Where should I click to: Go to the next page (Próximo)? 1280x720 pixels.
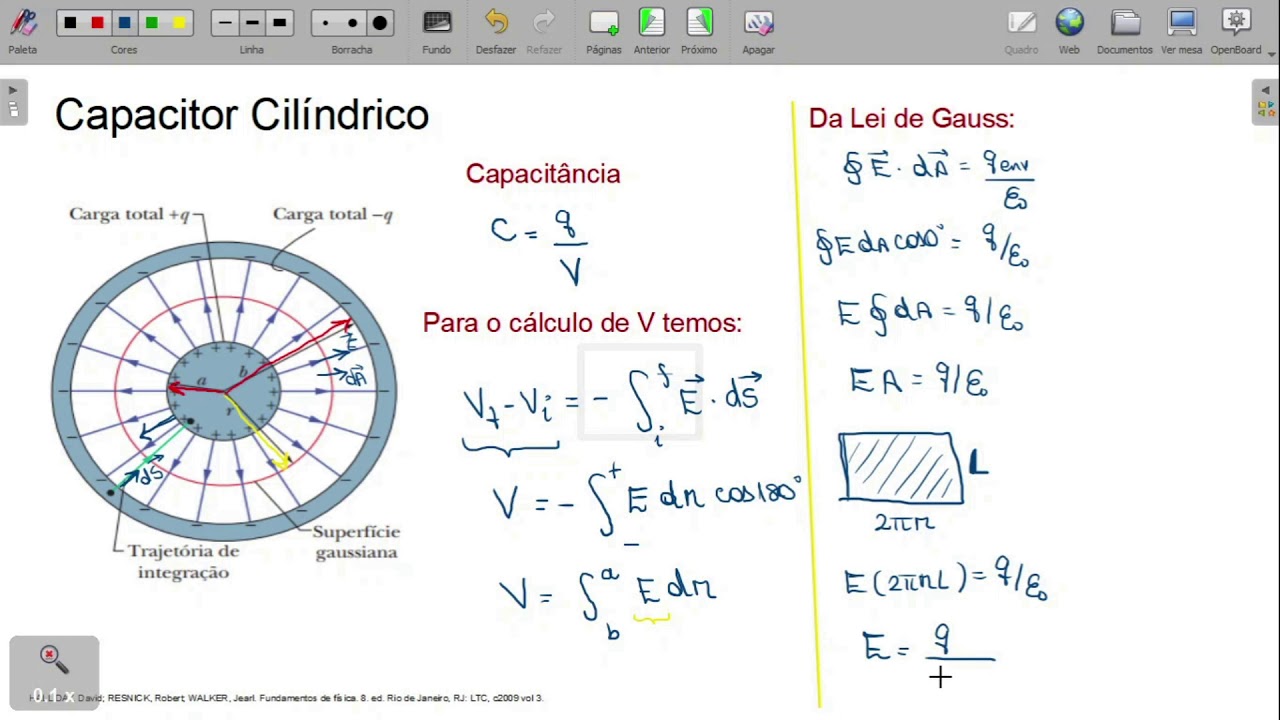click(x=699, y=30)
